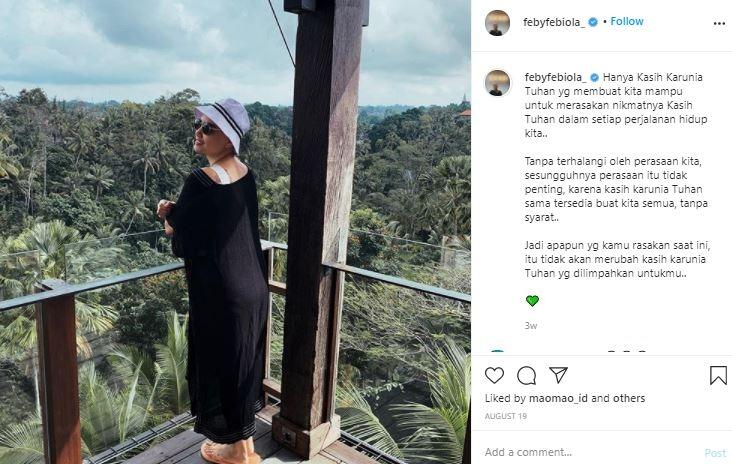Click the header profile avatar
The image size is (732, 464).
[497, 22]
